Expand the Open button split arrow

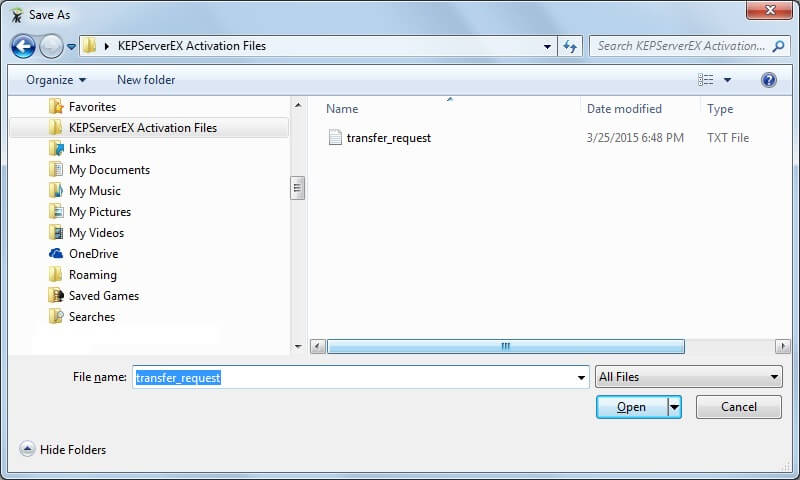tap(674, 407)
